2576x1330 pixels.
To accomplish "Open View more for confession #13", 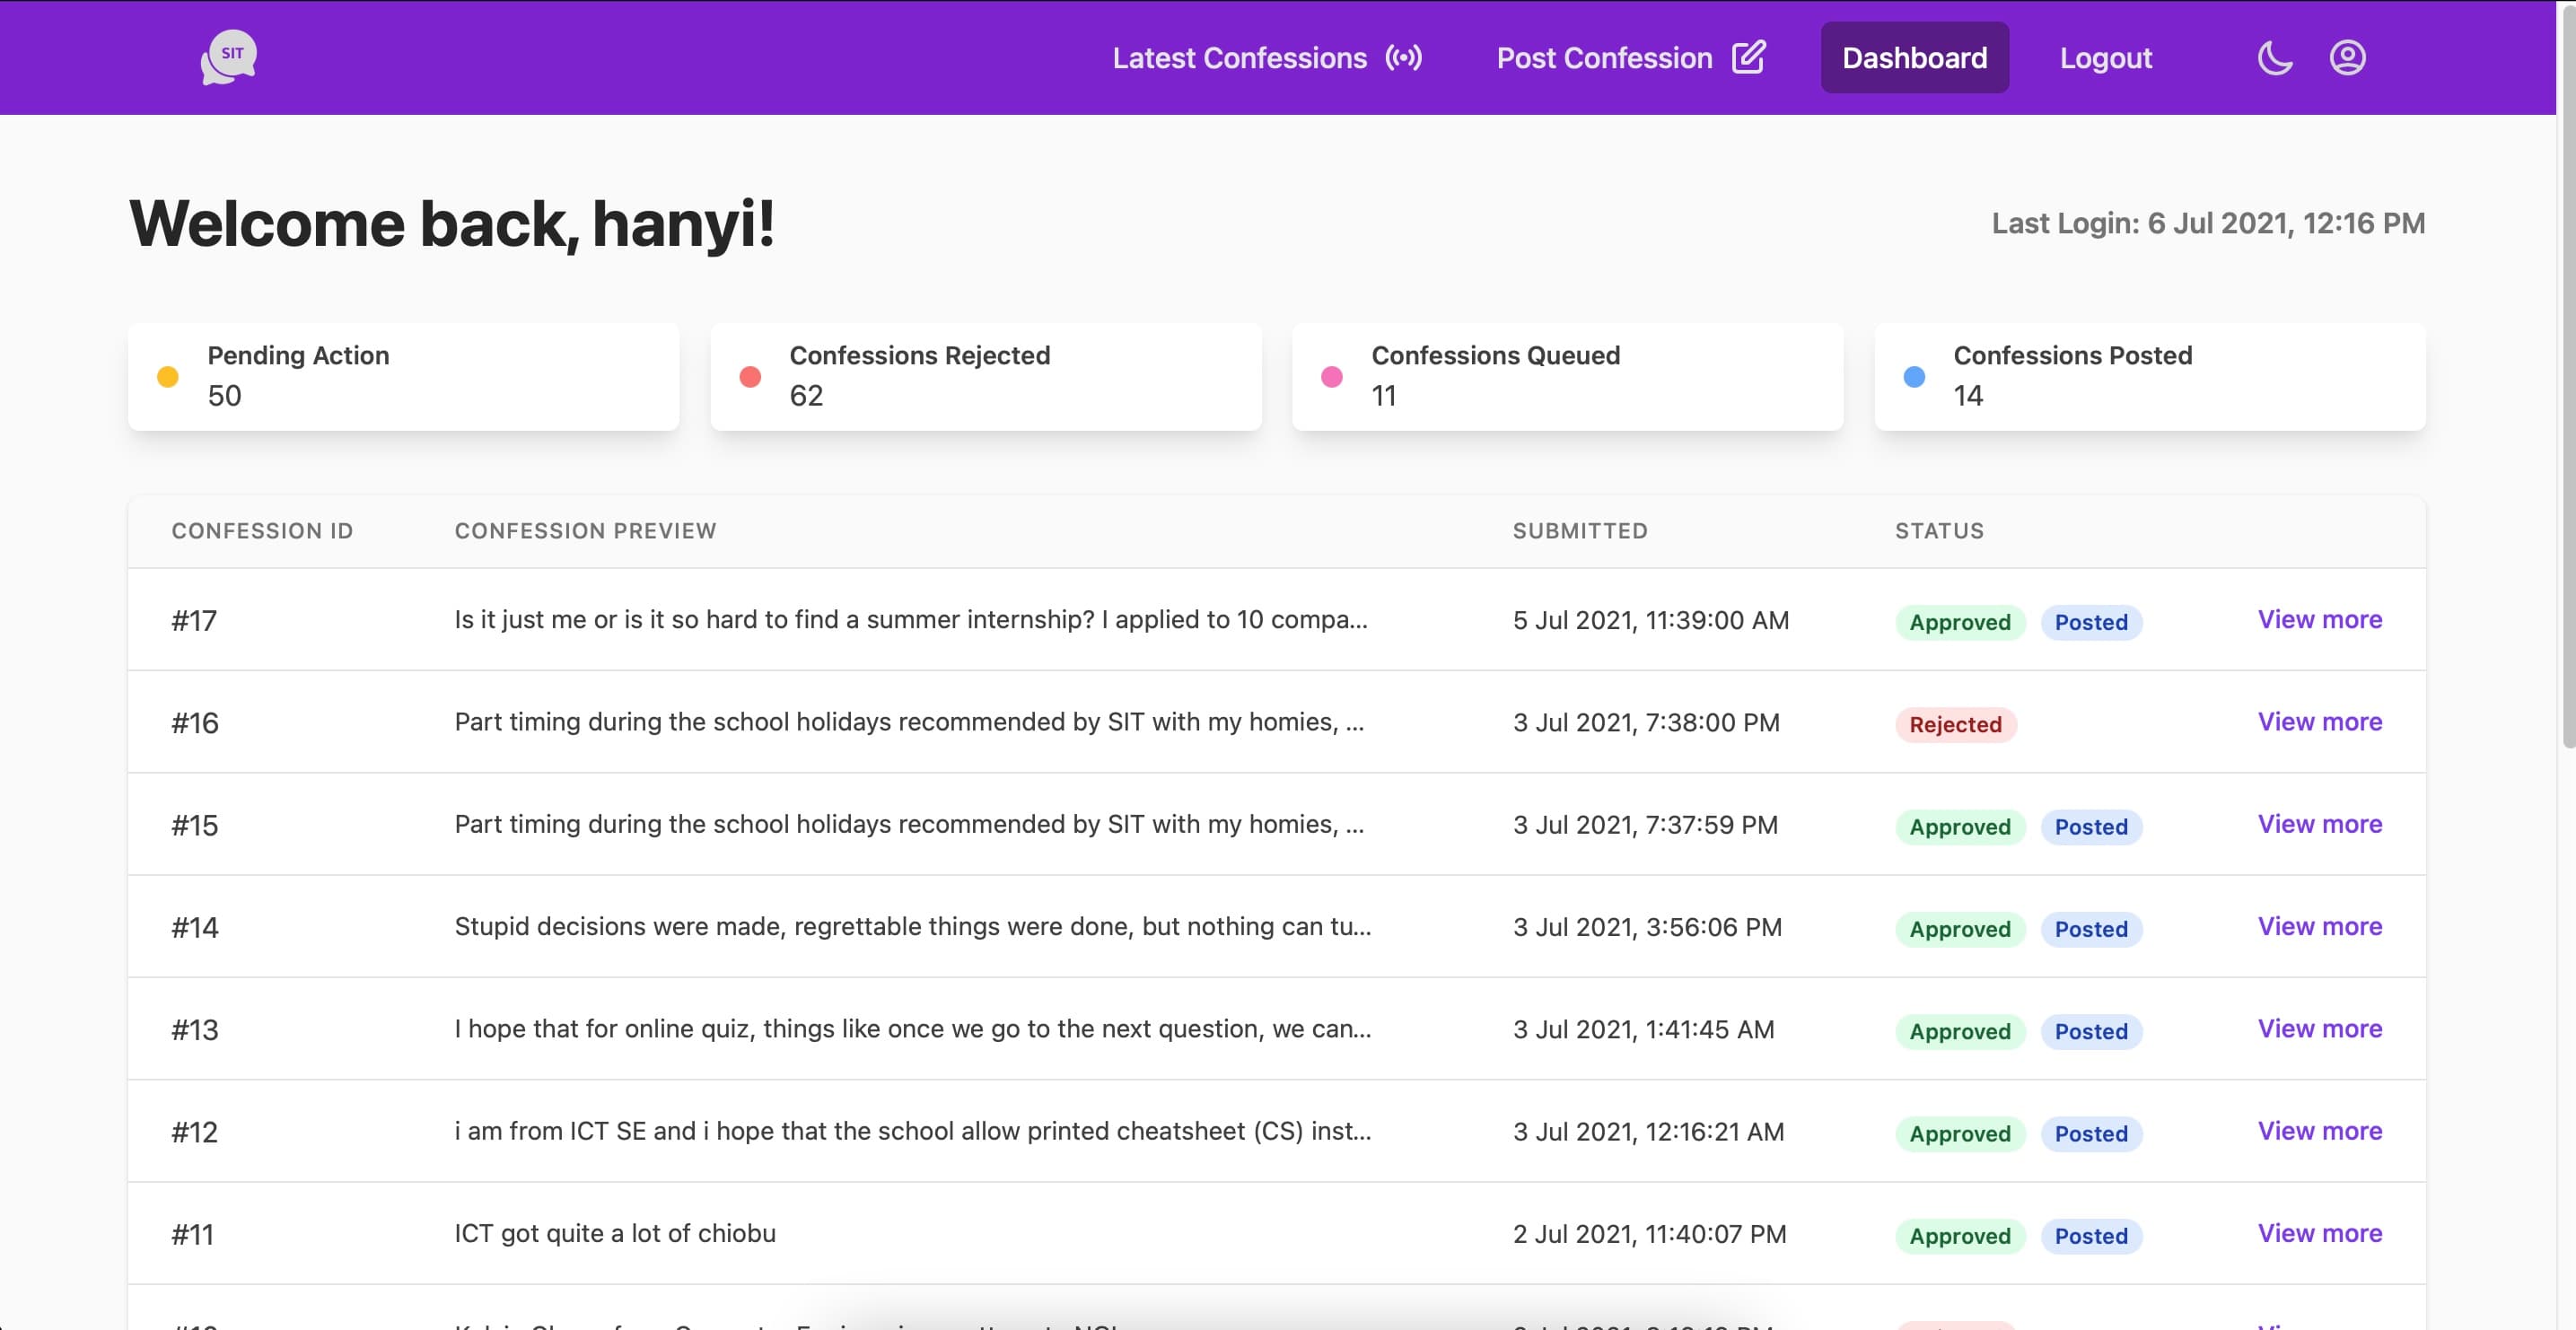I will 2319,1028.
